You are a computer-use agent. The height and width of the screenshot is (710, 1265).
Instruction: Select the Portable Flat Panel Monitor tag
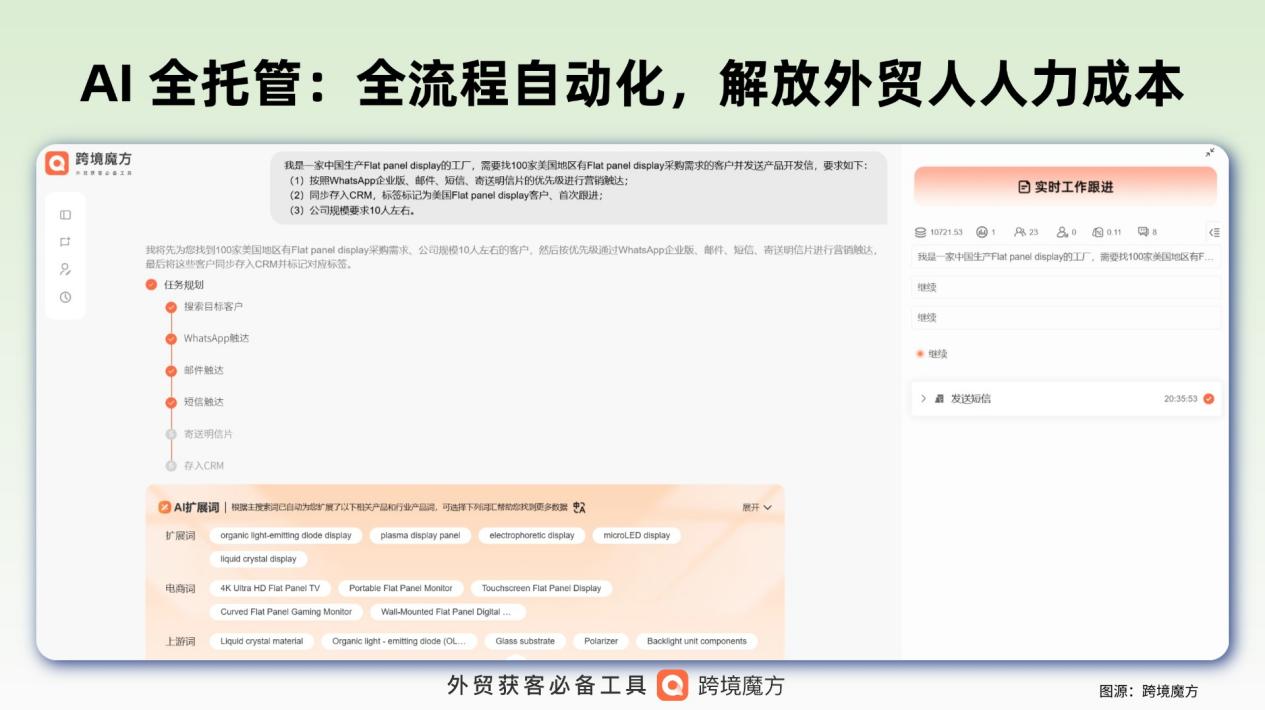pyautogui.click(x=401, y=589)
